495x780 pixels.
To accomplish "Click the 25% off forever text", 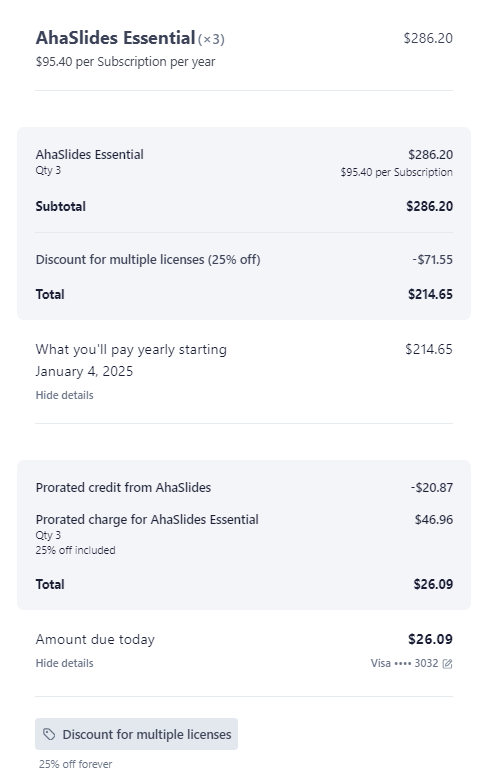I will pyautogui.click(x=75, y=764).
